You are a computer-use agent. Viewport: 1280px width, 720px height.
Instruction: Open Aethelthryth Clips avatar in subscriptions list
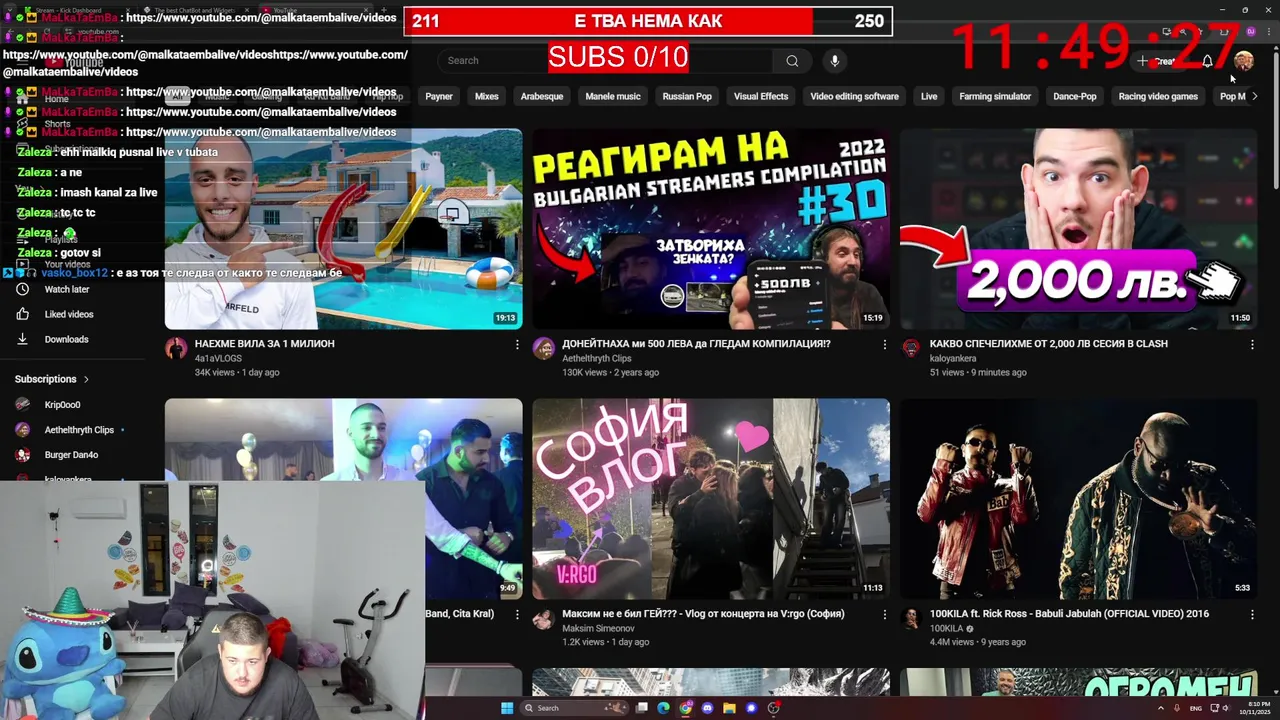coord(22,430)
